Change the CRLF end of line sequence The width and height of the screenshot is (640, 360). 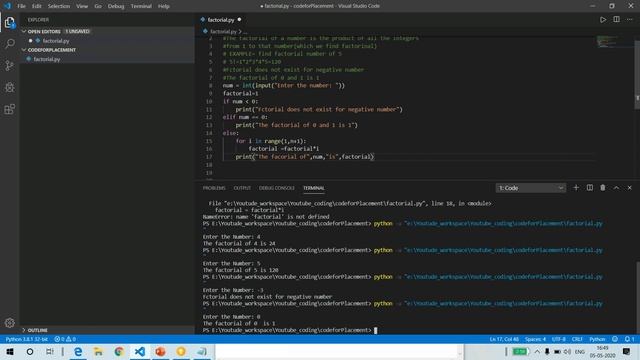(x=577, y=339)
